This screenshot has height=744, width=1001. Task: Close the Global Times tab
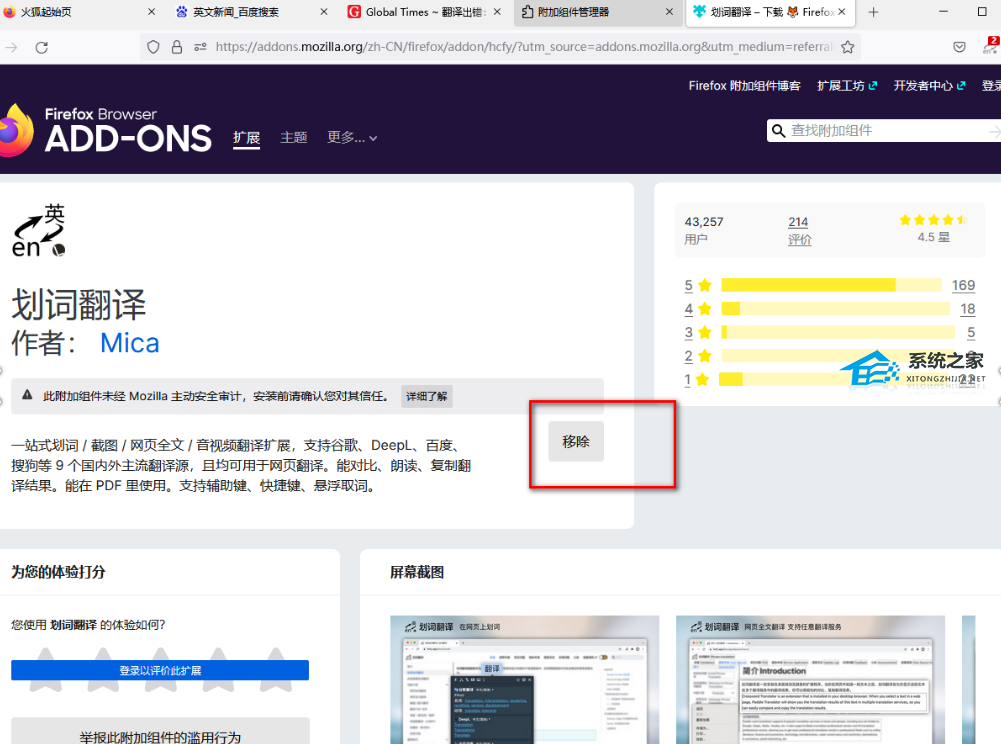coord(497,11)
